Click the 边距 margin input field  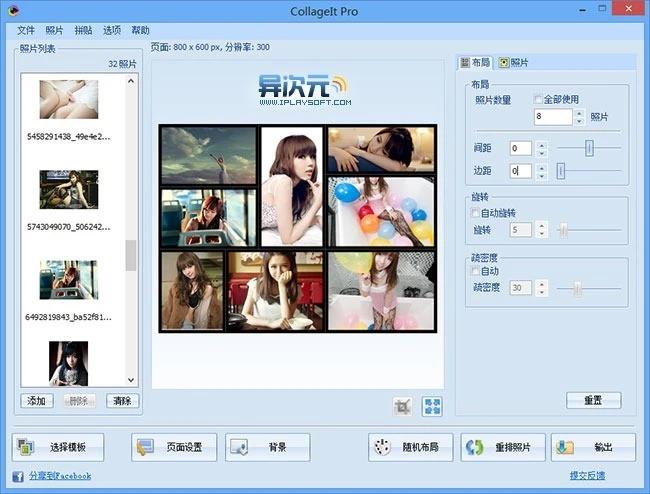[521, 171]
